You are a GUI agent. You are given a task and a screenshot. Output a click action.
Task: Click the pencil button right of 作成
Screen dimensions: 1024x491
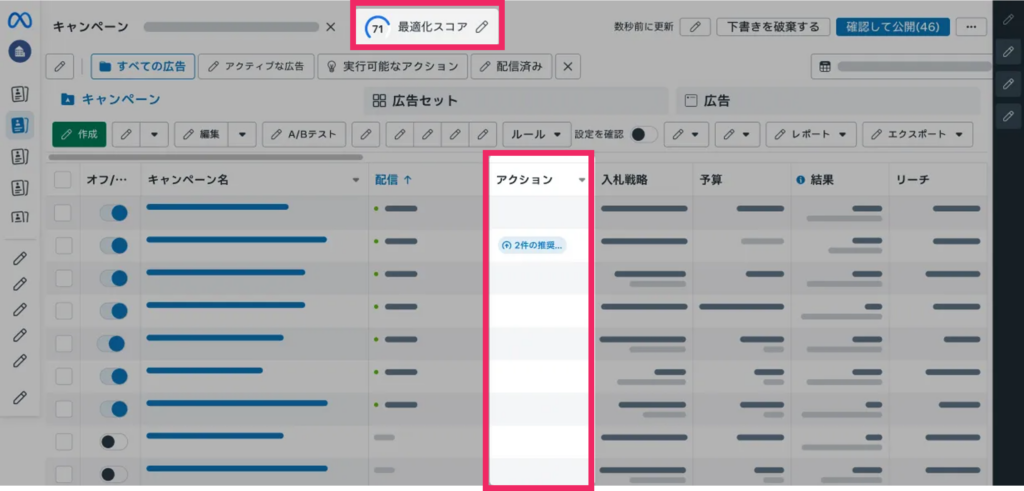(x=127, y=134)
